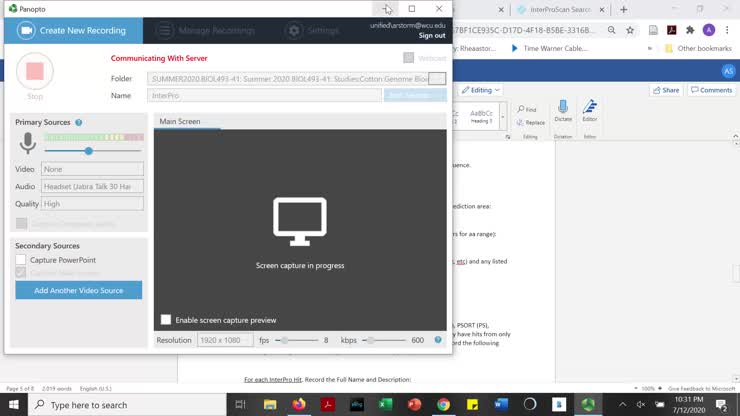Click the Join Session button

coord(415,95)
